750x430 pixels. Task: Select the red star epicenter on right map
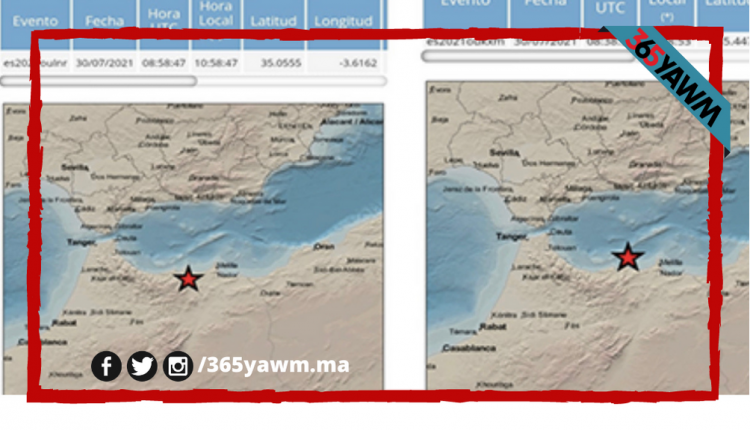(627, 257)
